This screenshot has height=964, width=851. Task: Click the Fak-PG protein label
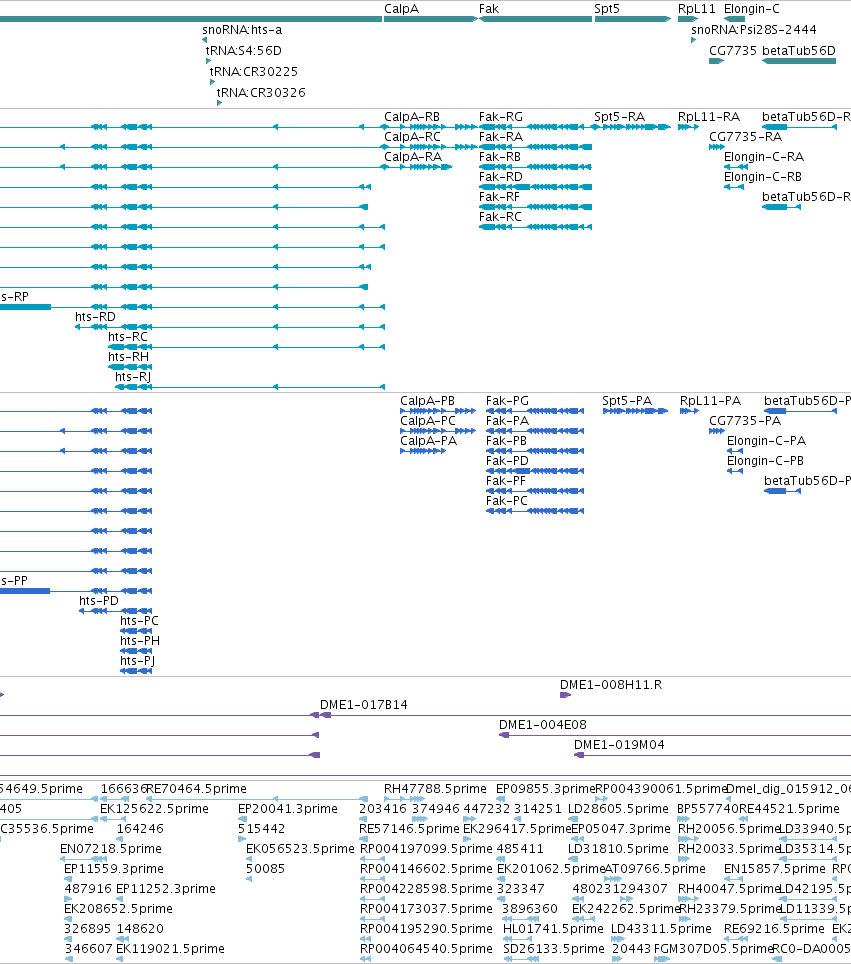tap(507, 401)
